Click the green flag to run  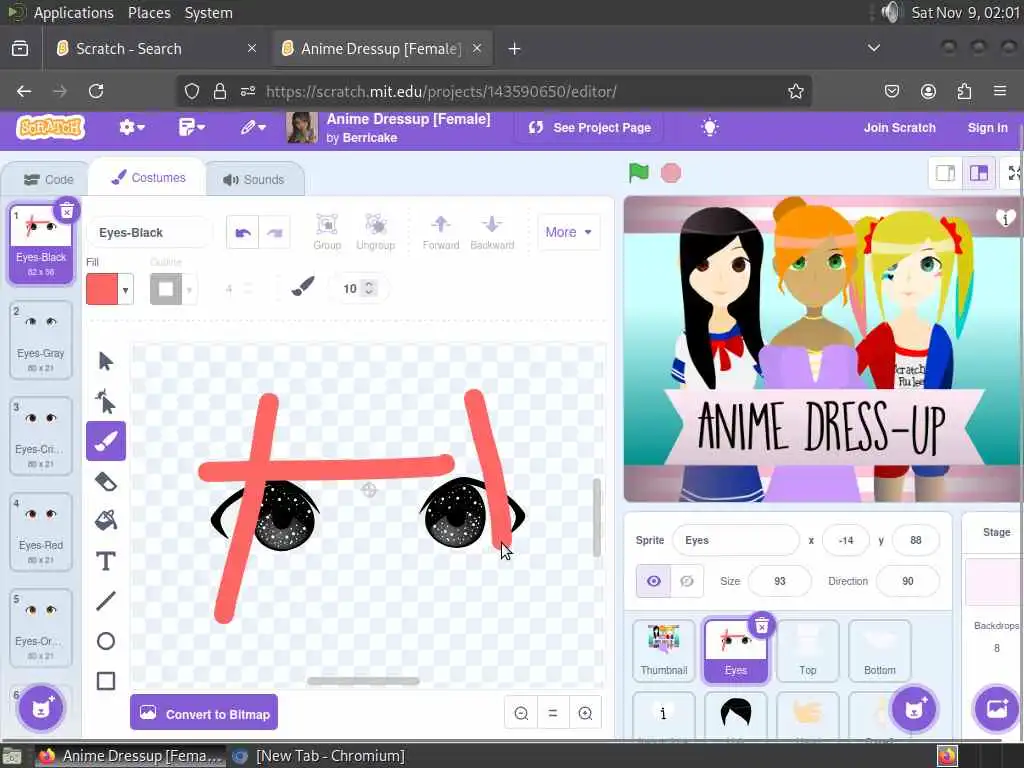639,173
